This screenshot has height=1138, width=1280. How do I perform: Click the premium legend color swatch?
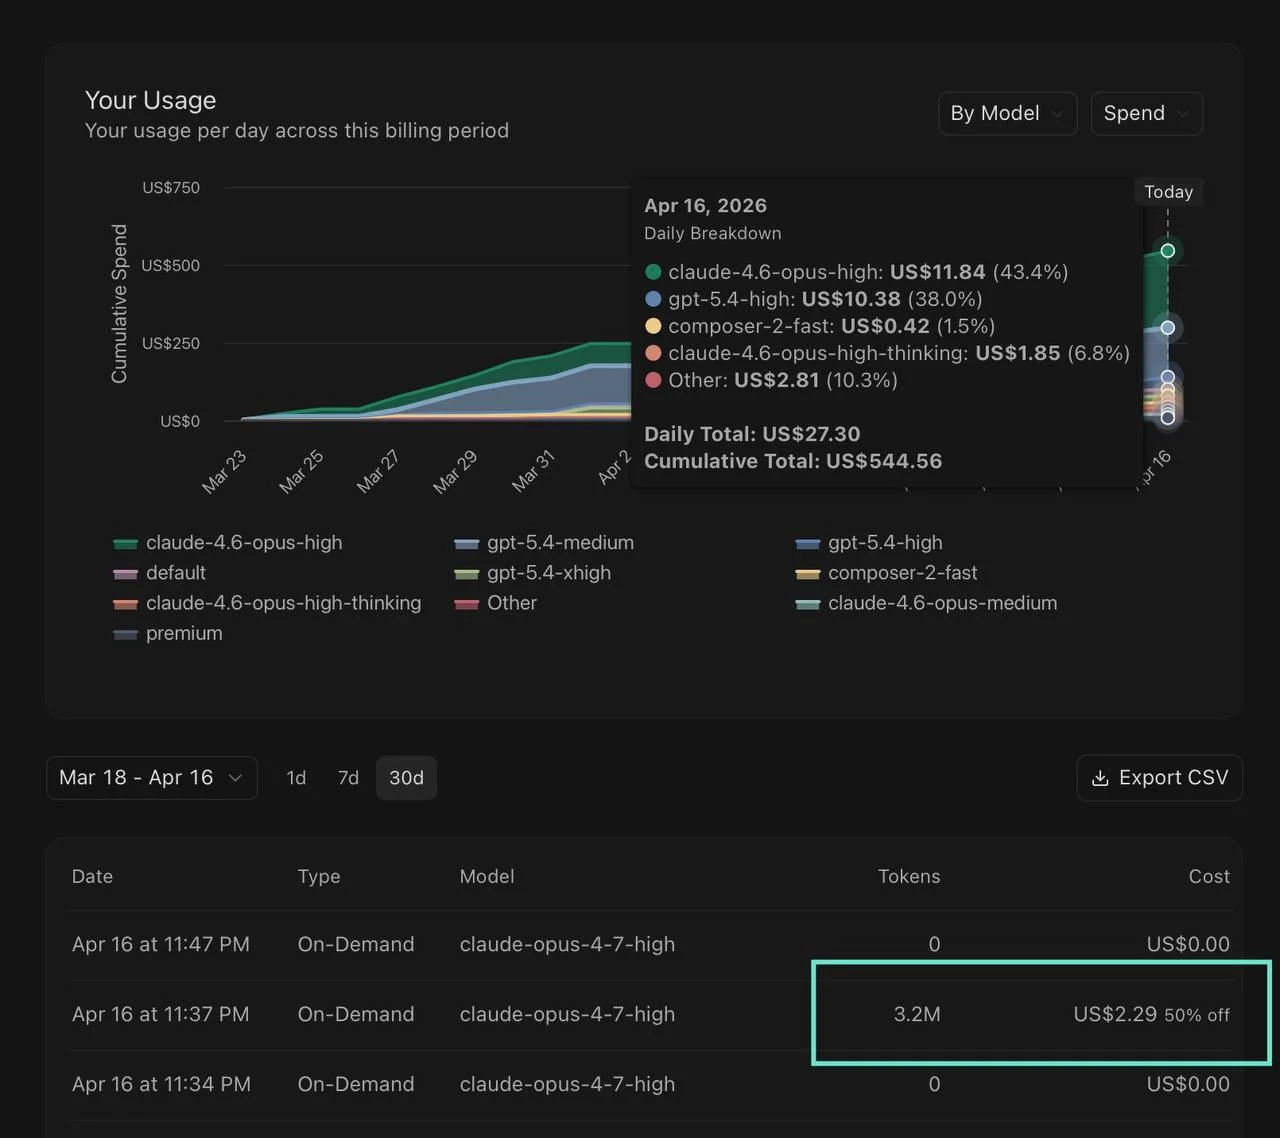(x=125, y=634)
